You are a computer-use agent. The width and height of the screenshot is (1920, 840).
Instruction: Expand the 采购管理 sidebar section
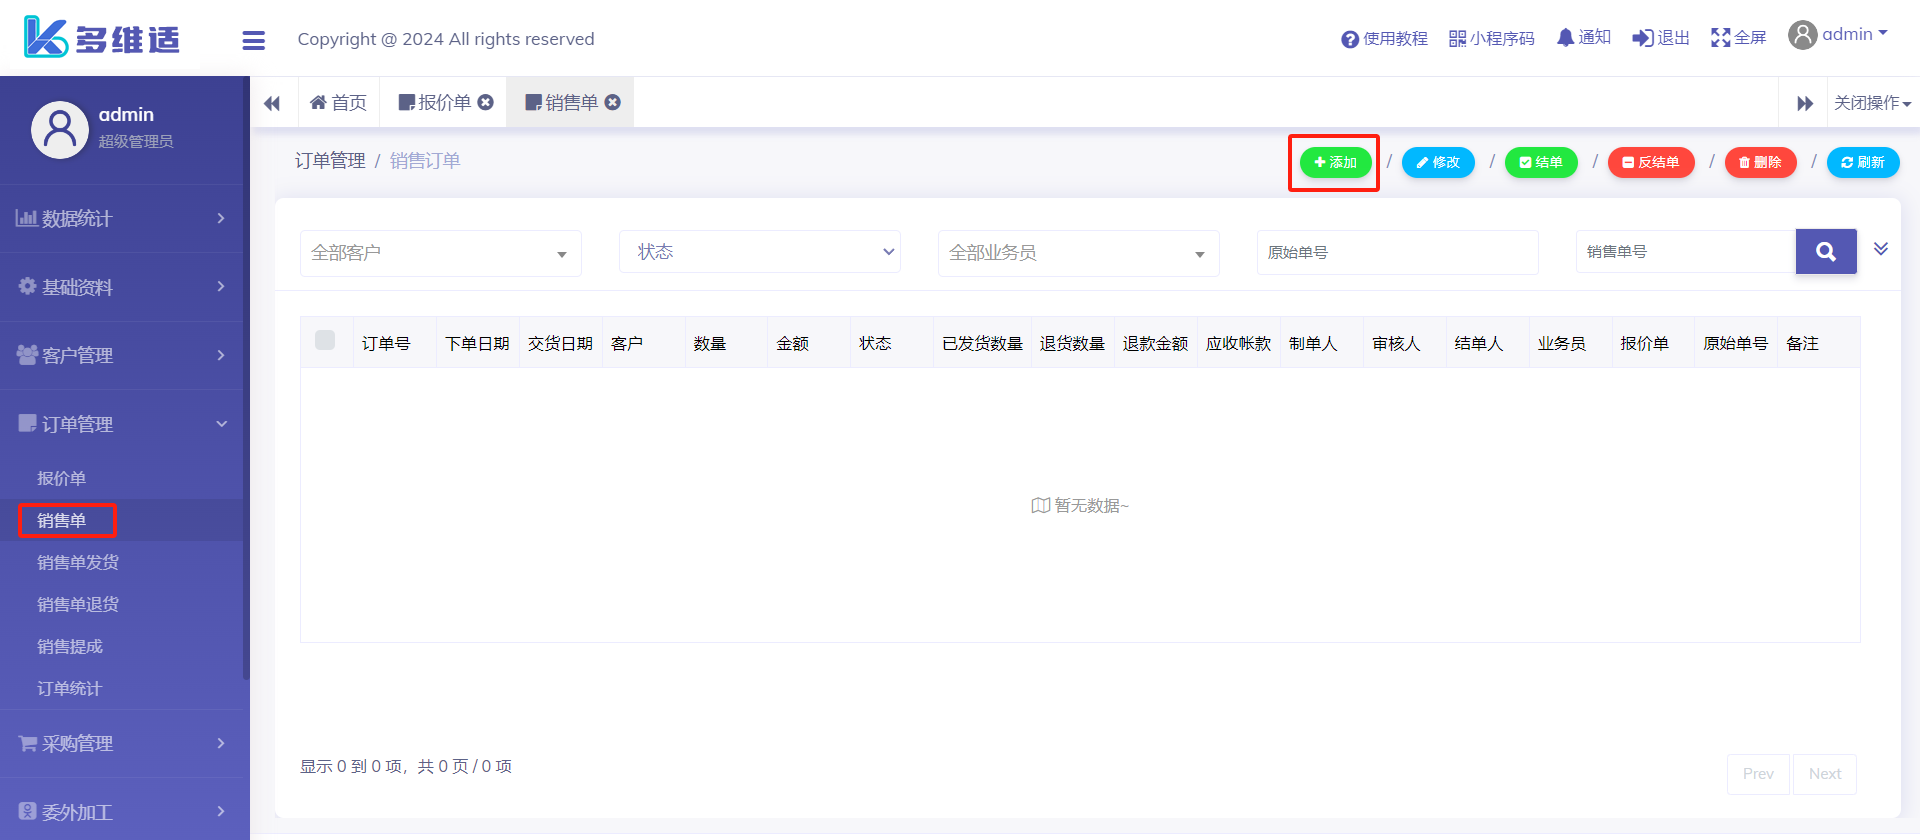coord(122,743)
